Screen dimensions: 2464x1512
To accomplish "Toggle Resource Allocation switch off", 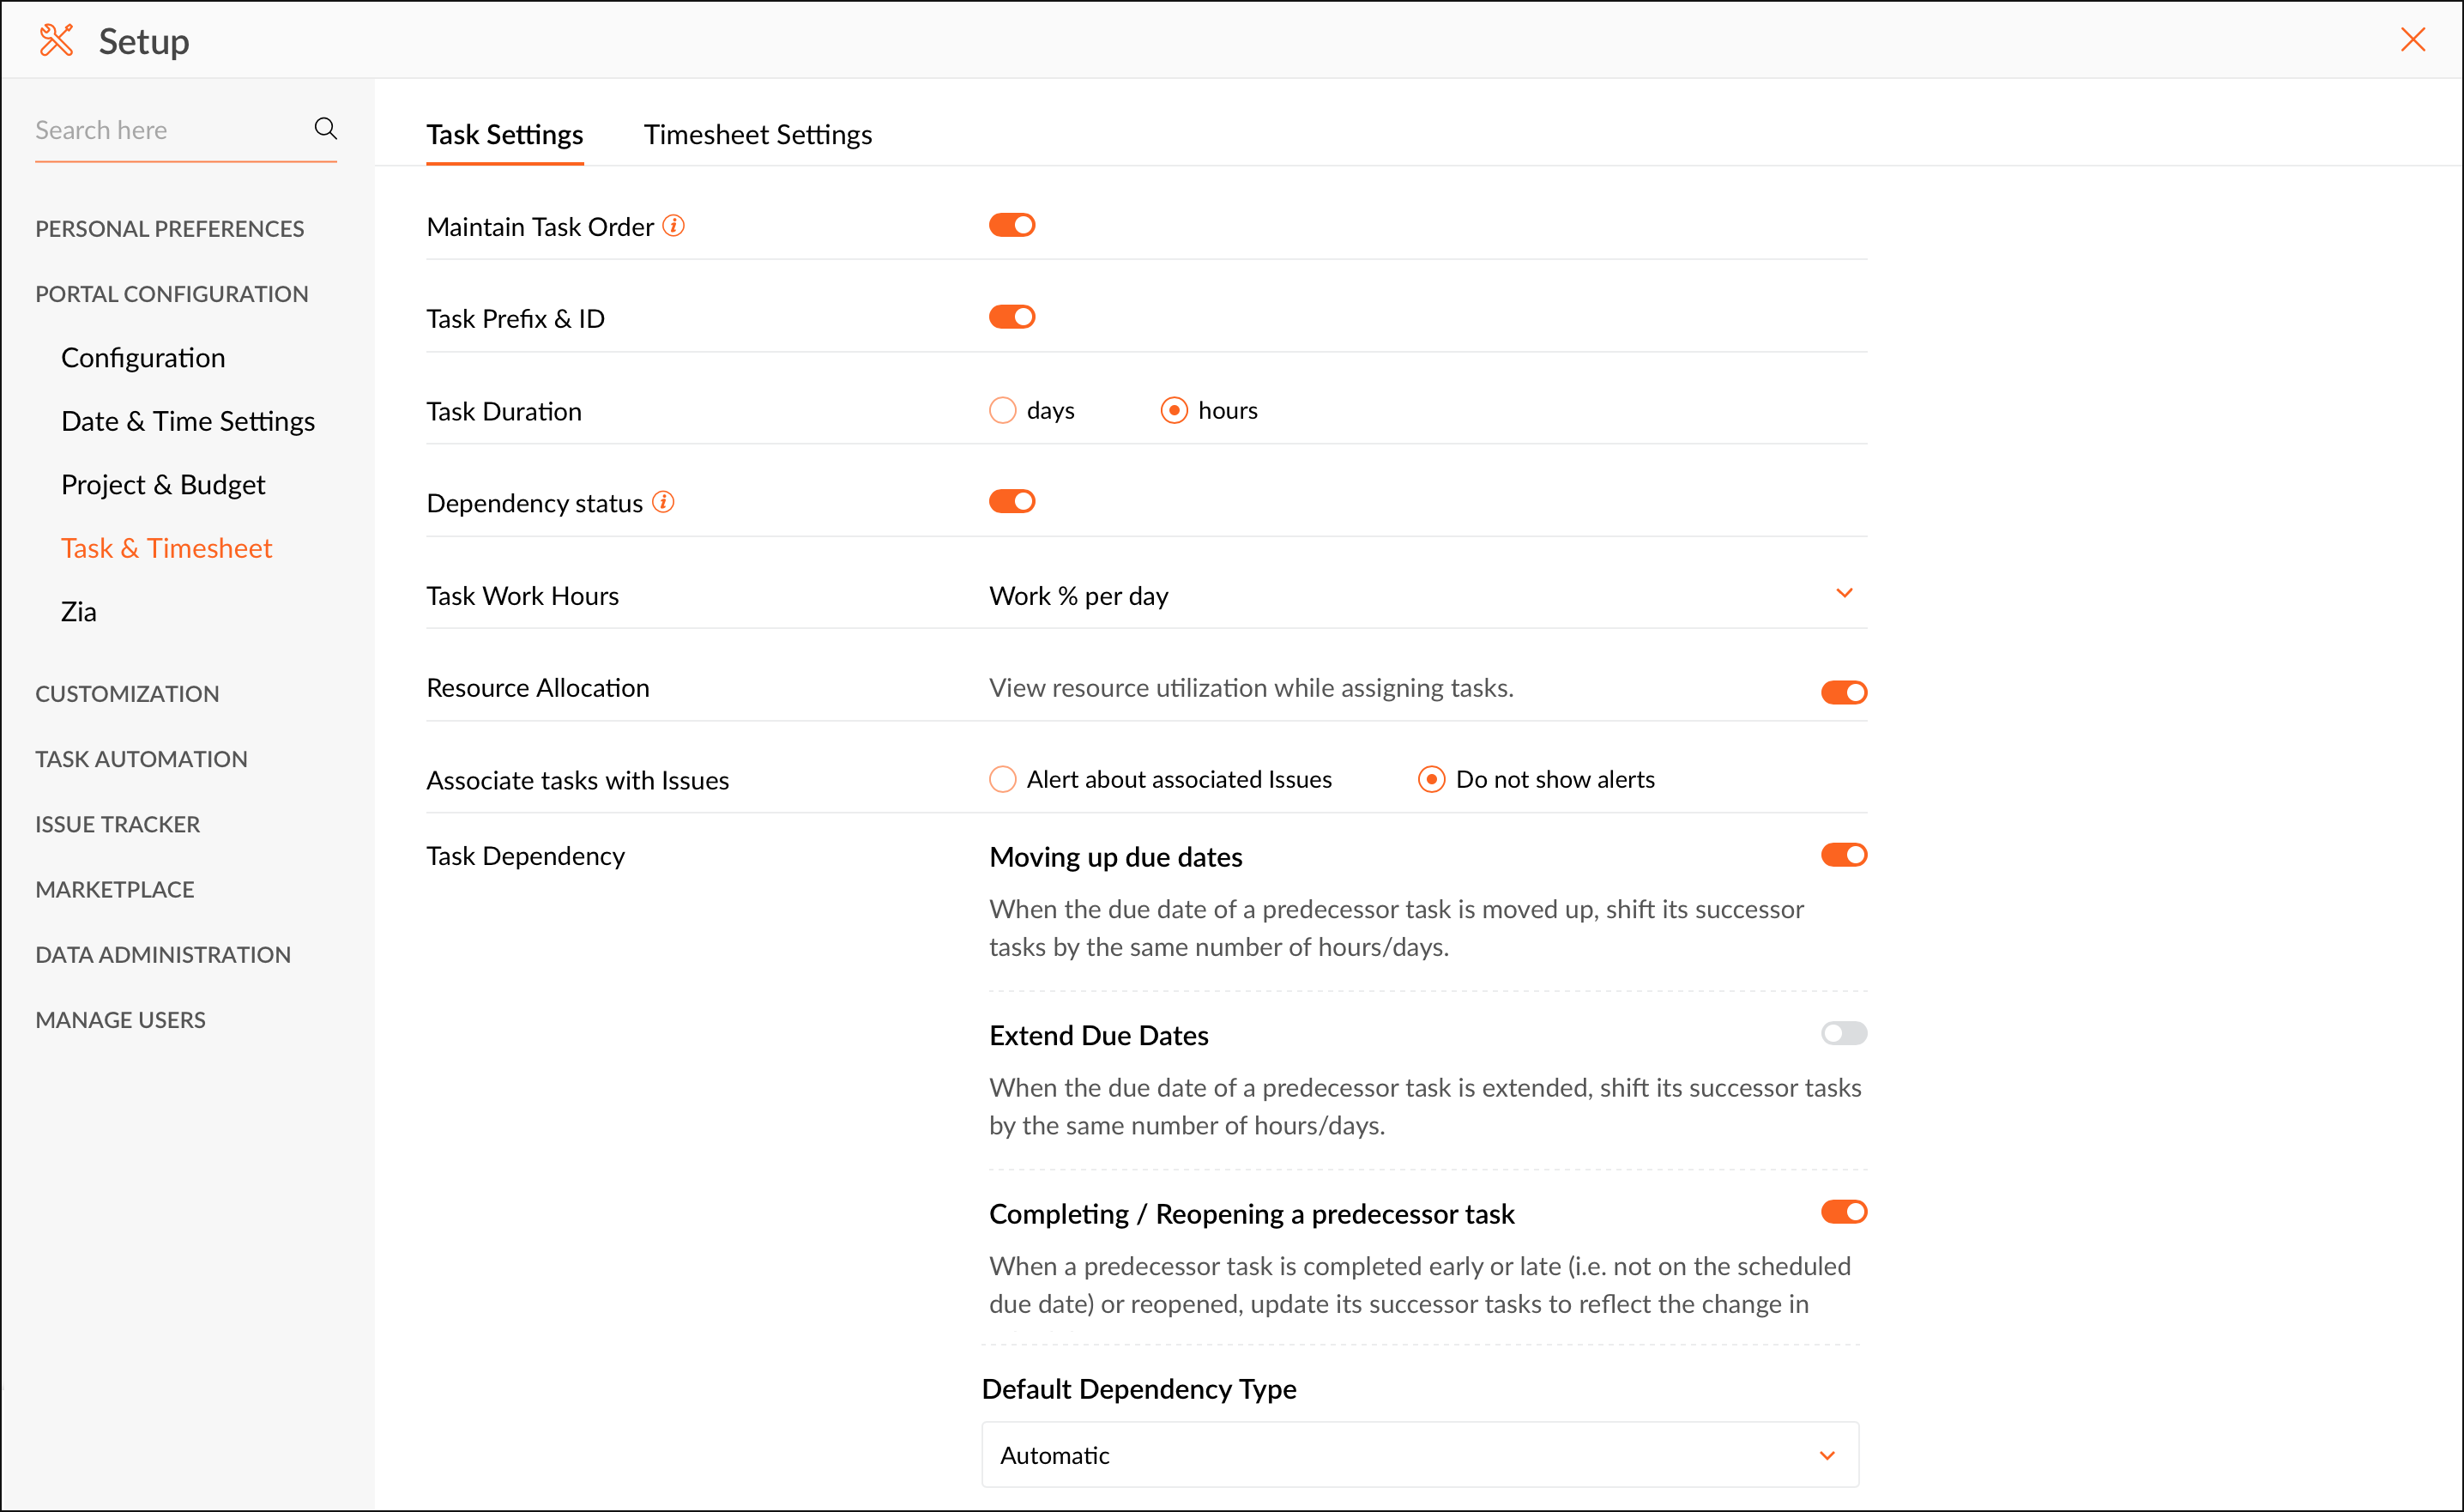I will (x=1843, y=692).
